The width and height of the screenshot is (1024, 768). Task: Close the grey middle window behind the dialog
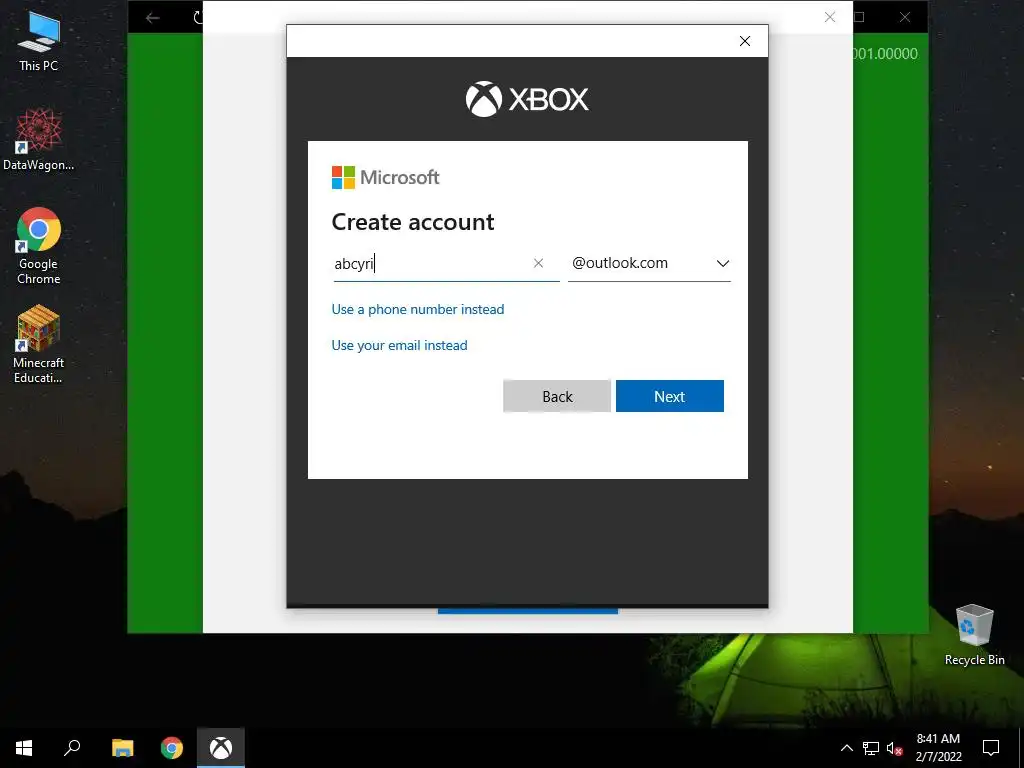click(829, 17)
